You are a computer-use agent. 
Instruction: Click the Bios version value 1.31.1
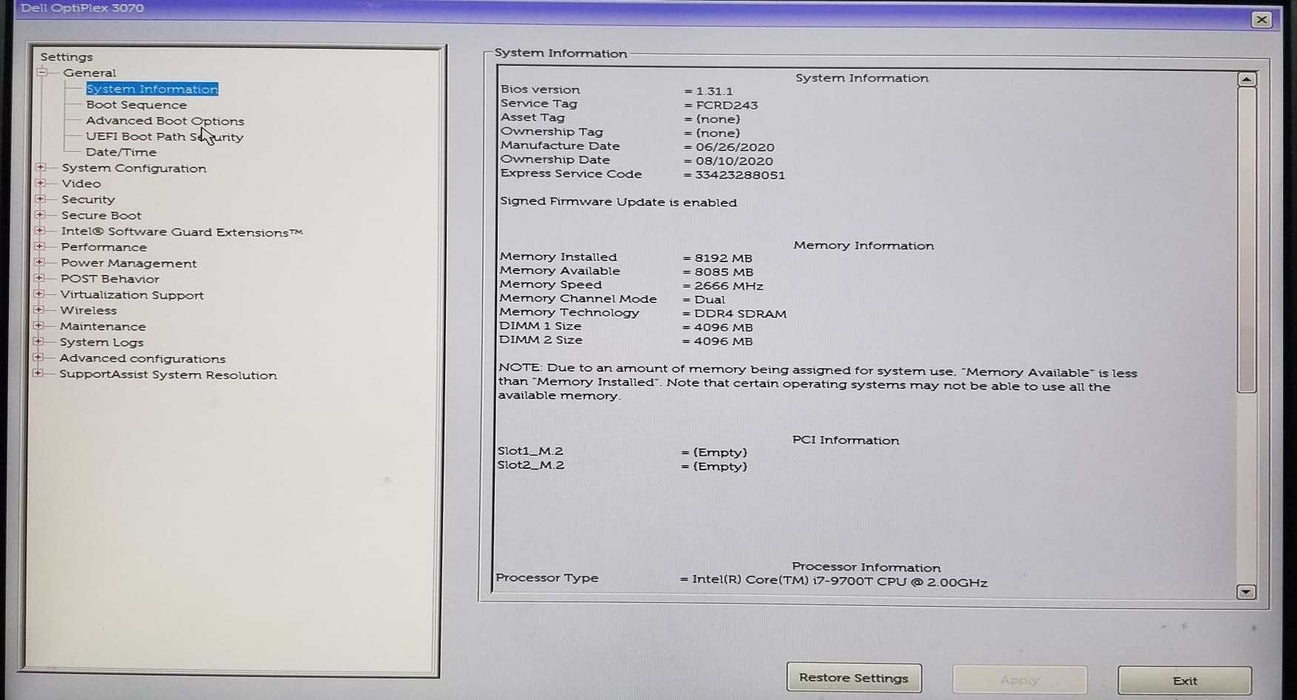tap(714, 91)
